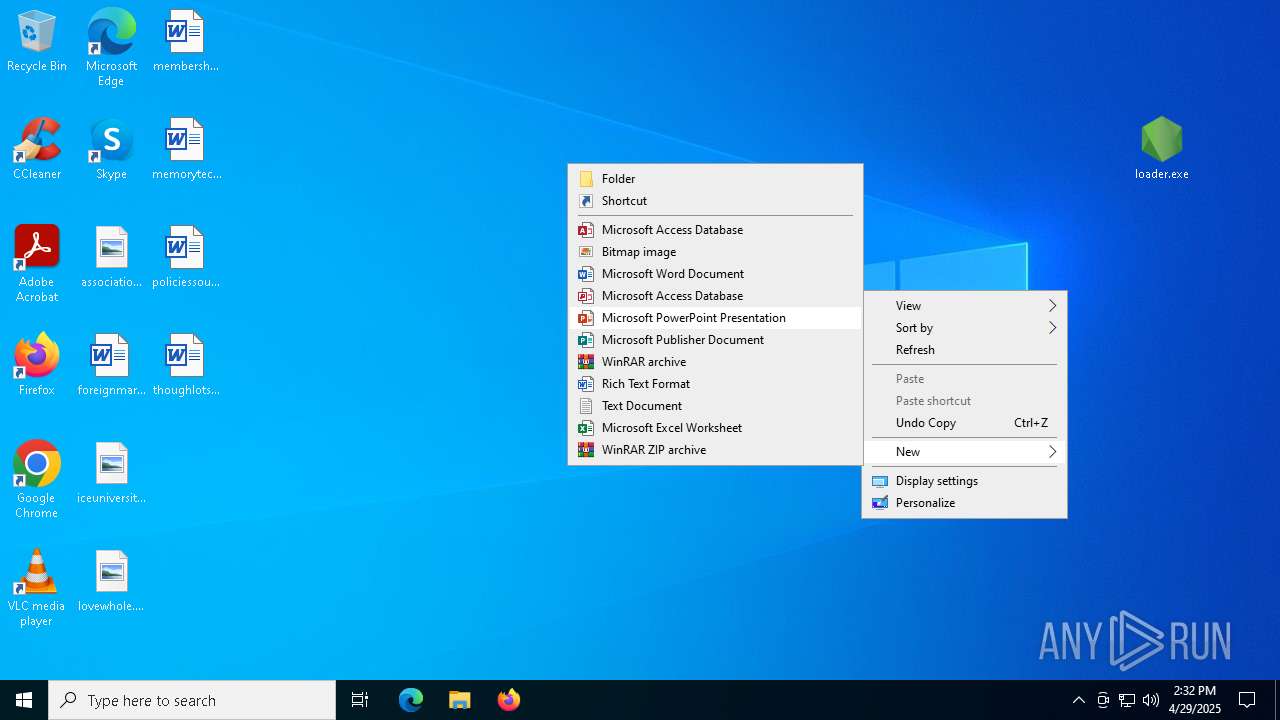
Task: Open the Windows Start menu
Action: (x=24, y=700)
